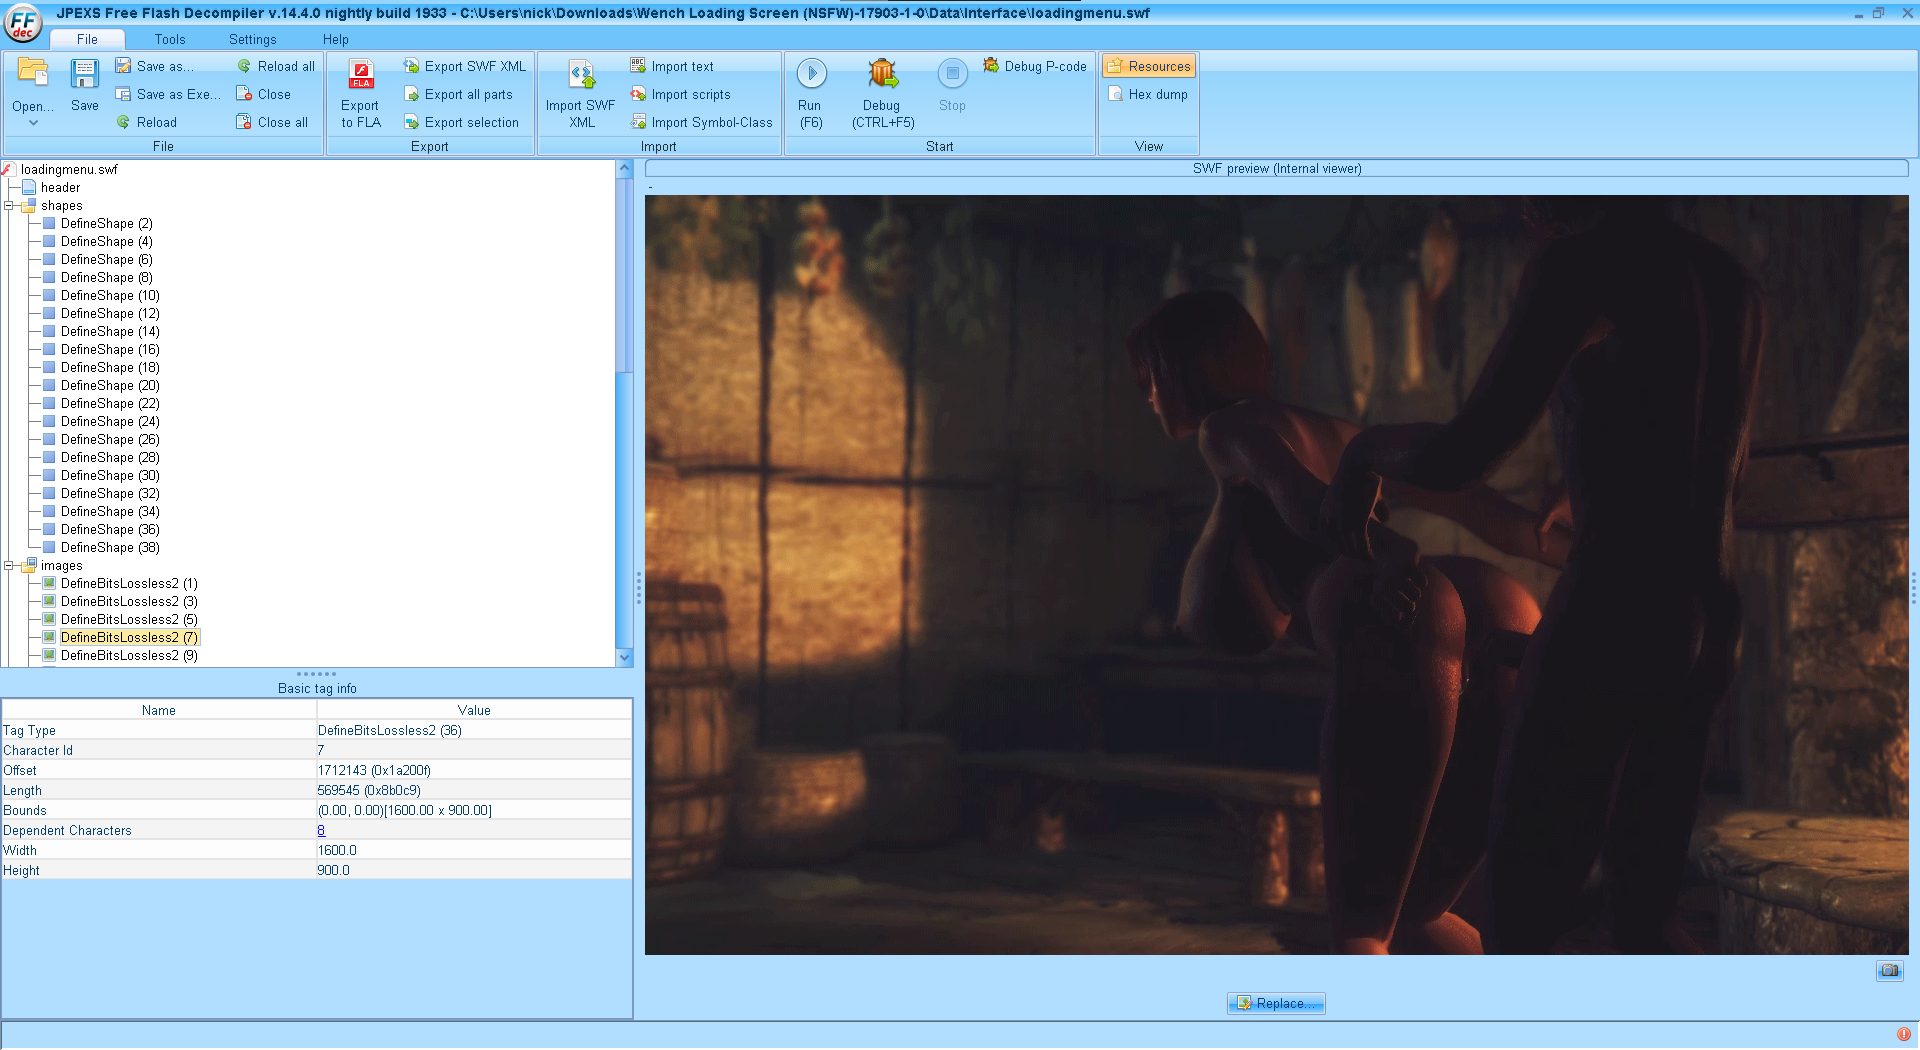1920x1050 pixels.
Task: Select DefineBitsLossless2 (3) in the tree
Action: (x=129, y=602)
